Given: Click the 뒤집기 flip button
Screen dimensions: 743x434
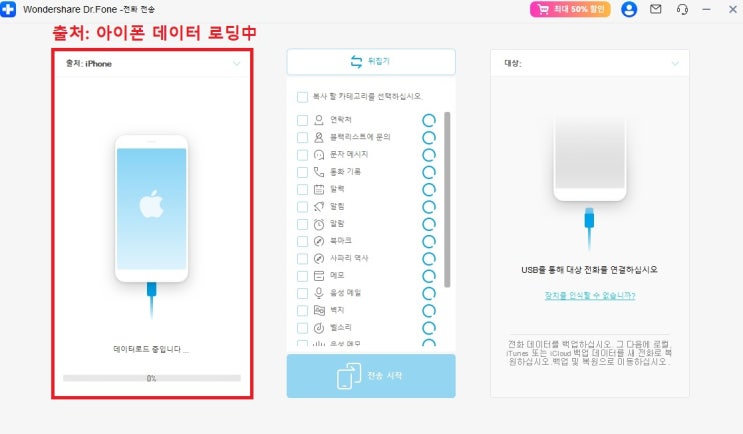Looking at the screenshot, I should click(x=371, y=62).
